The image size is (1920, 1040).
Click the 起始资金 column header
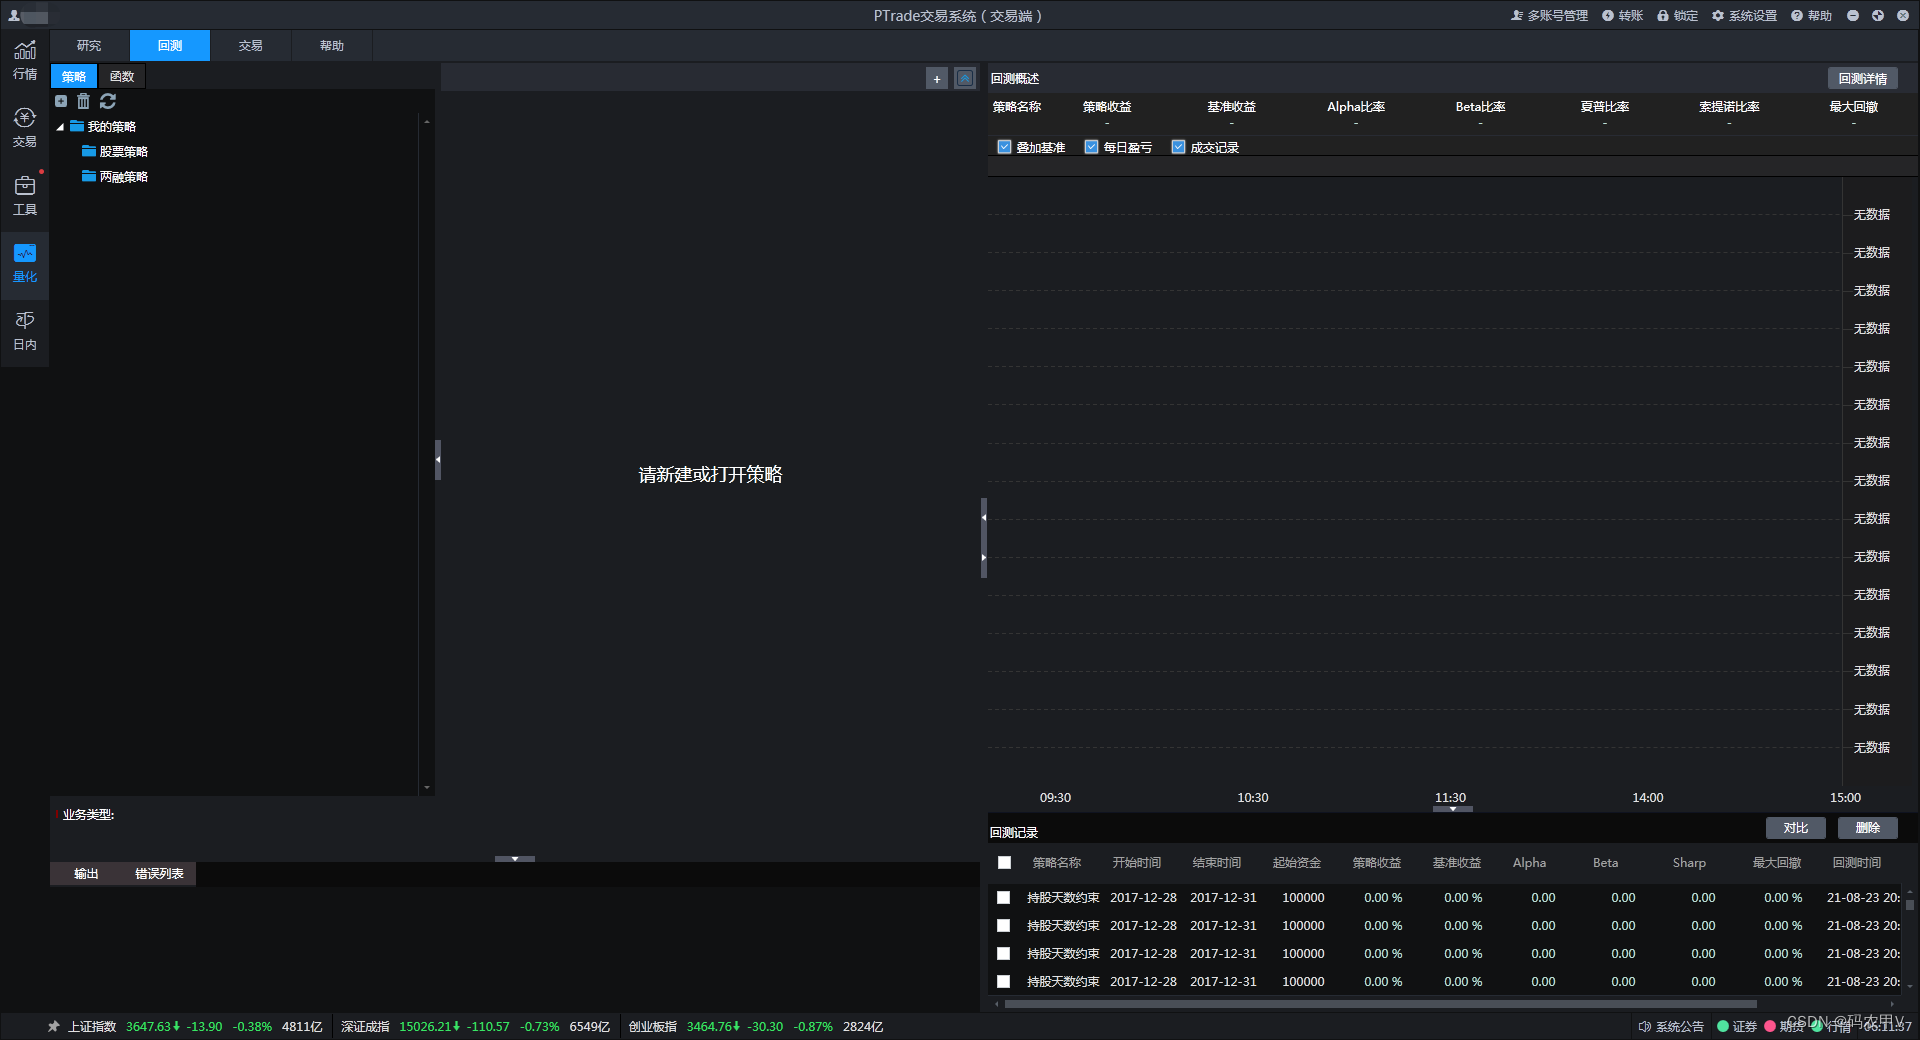(1297, 863)
